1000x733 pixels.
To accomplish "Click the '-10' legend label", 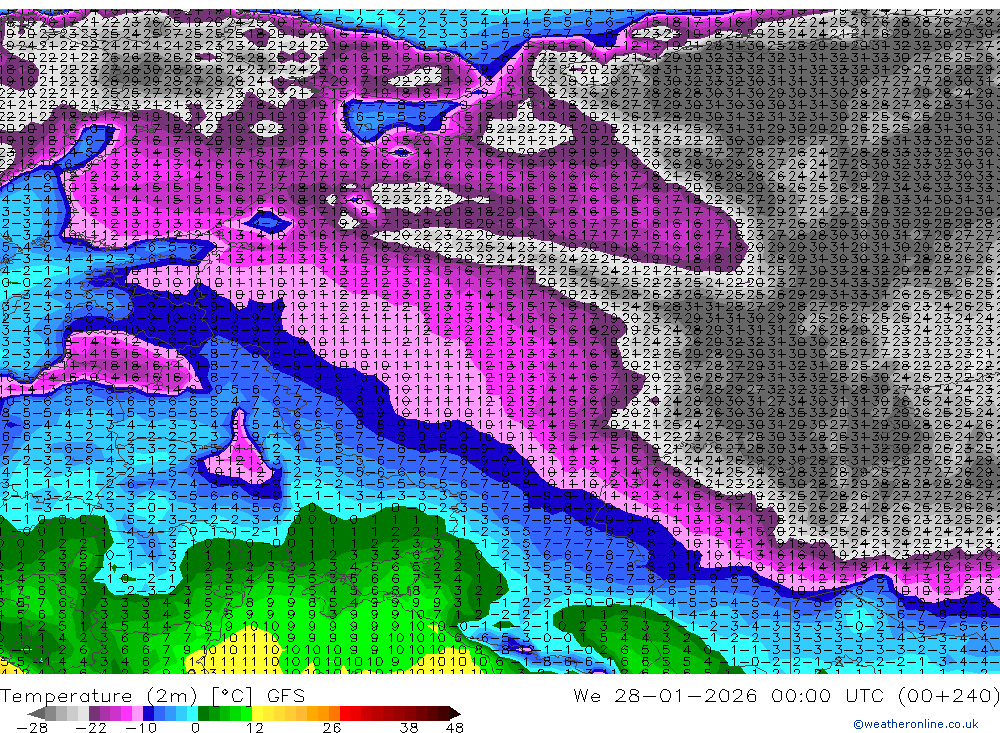I will [141, 728].
